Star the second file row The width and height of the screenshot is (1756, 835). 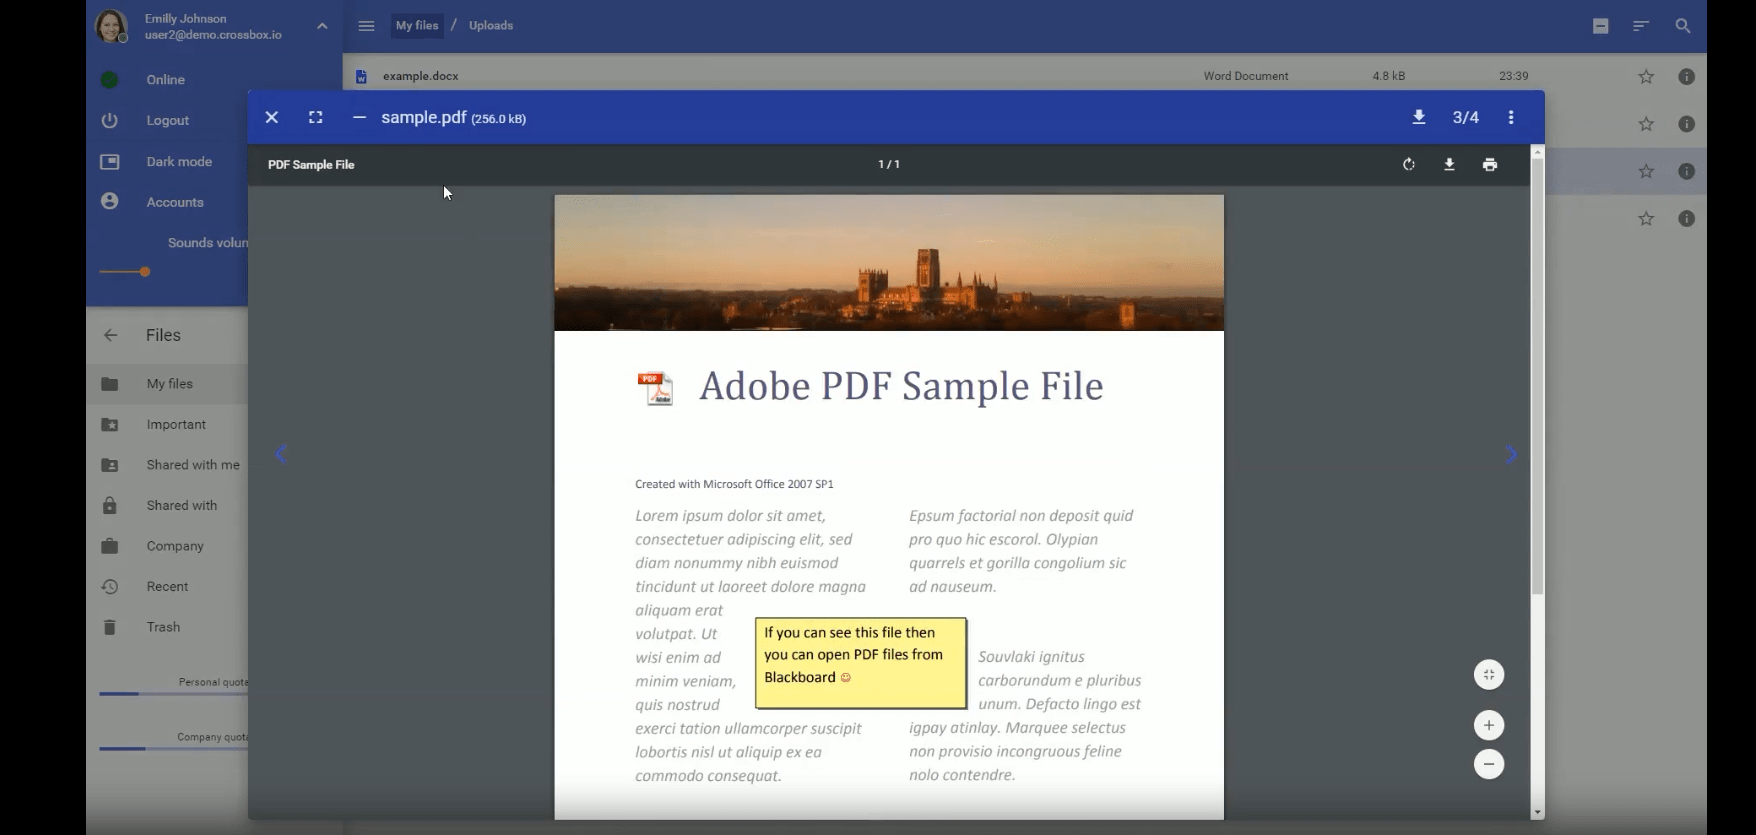pos(1646,124)
